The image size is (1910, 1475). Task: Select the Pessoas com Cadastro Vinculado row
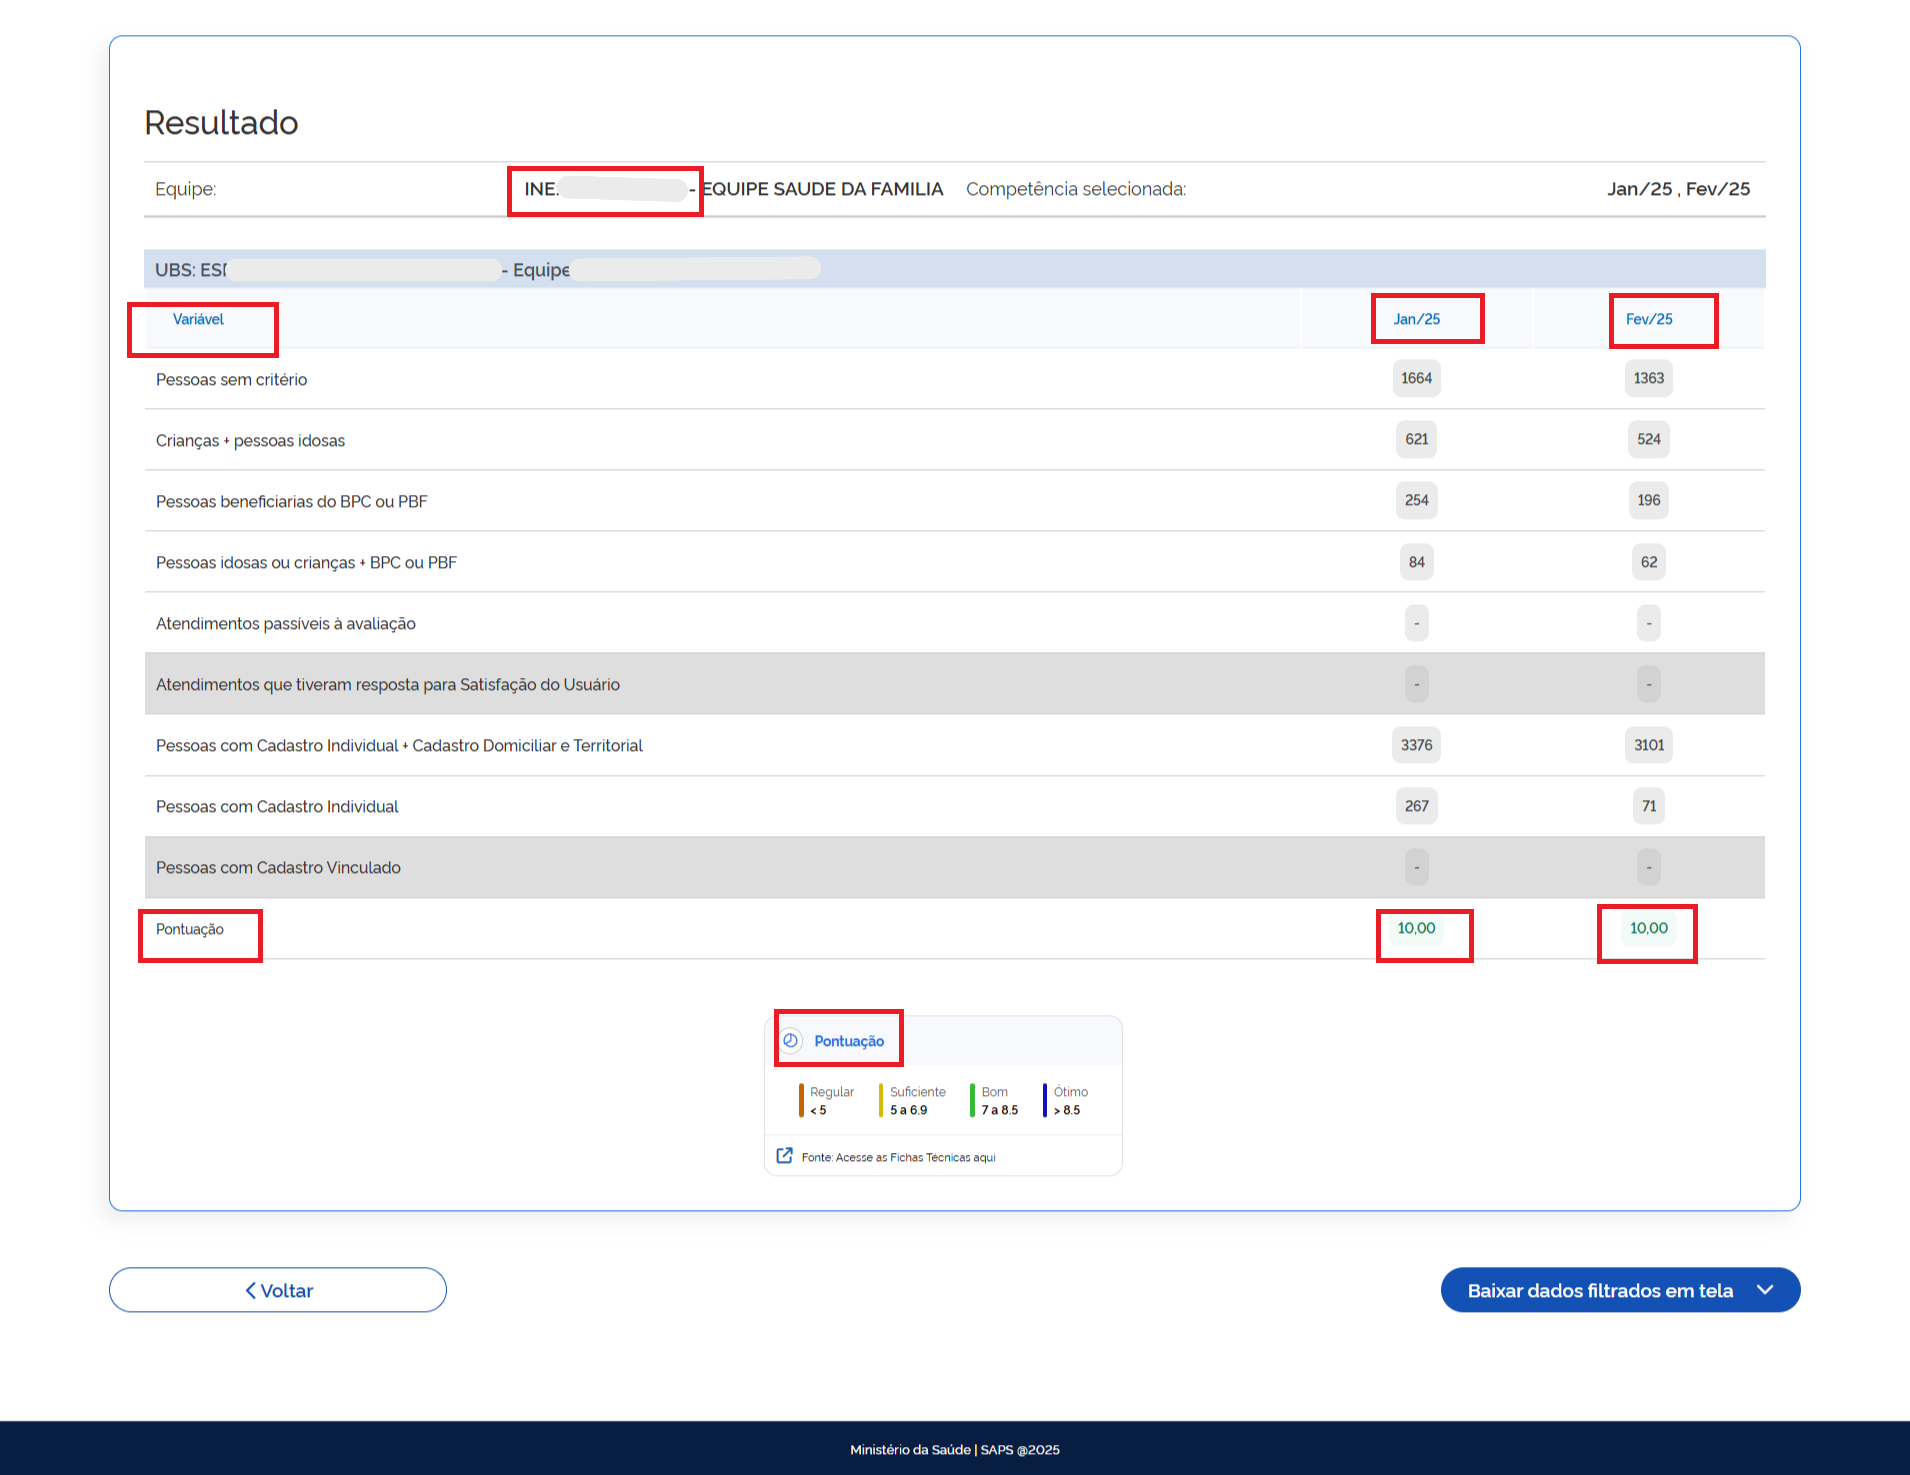pos(278,867)
